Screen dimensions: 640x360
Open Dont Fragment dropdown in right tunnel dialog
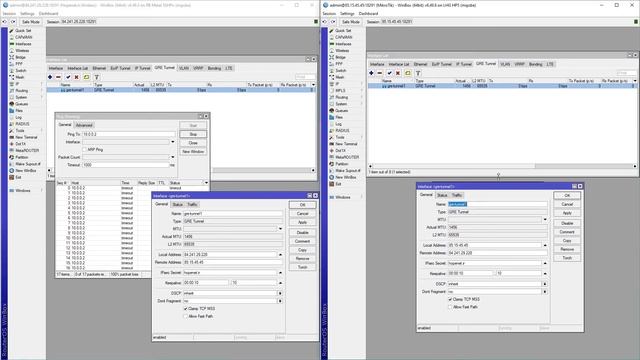coord(545,292)
